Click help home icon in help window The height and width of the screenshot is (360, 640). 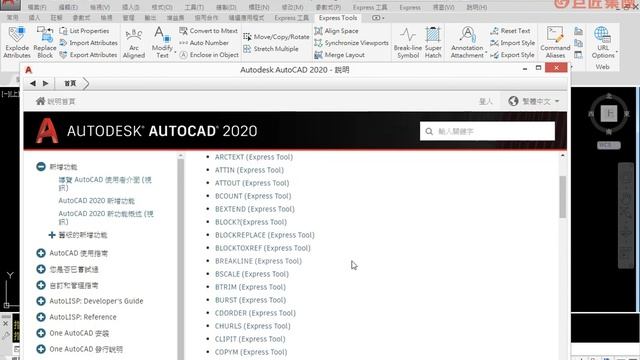pyautogui.click(x=40, y=101)
